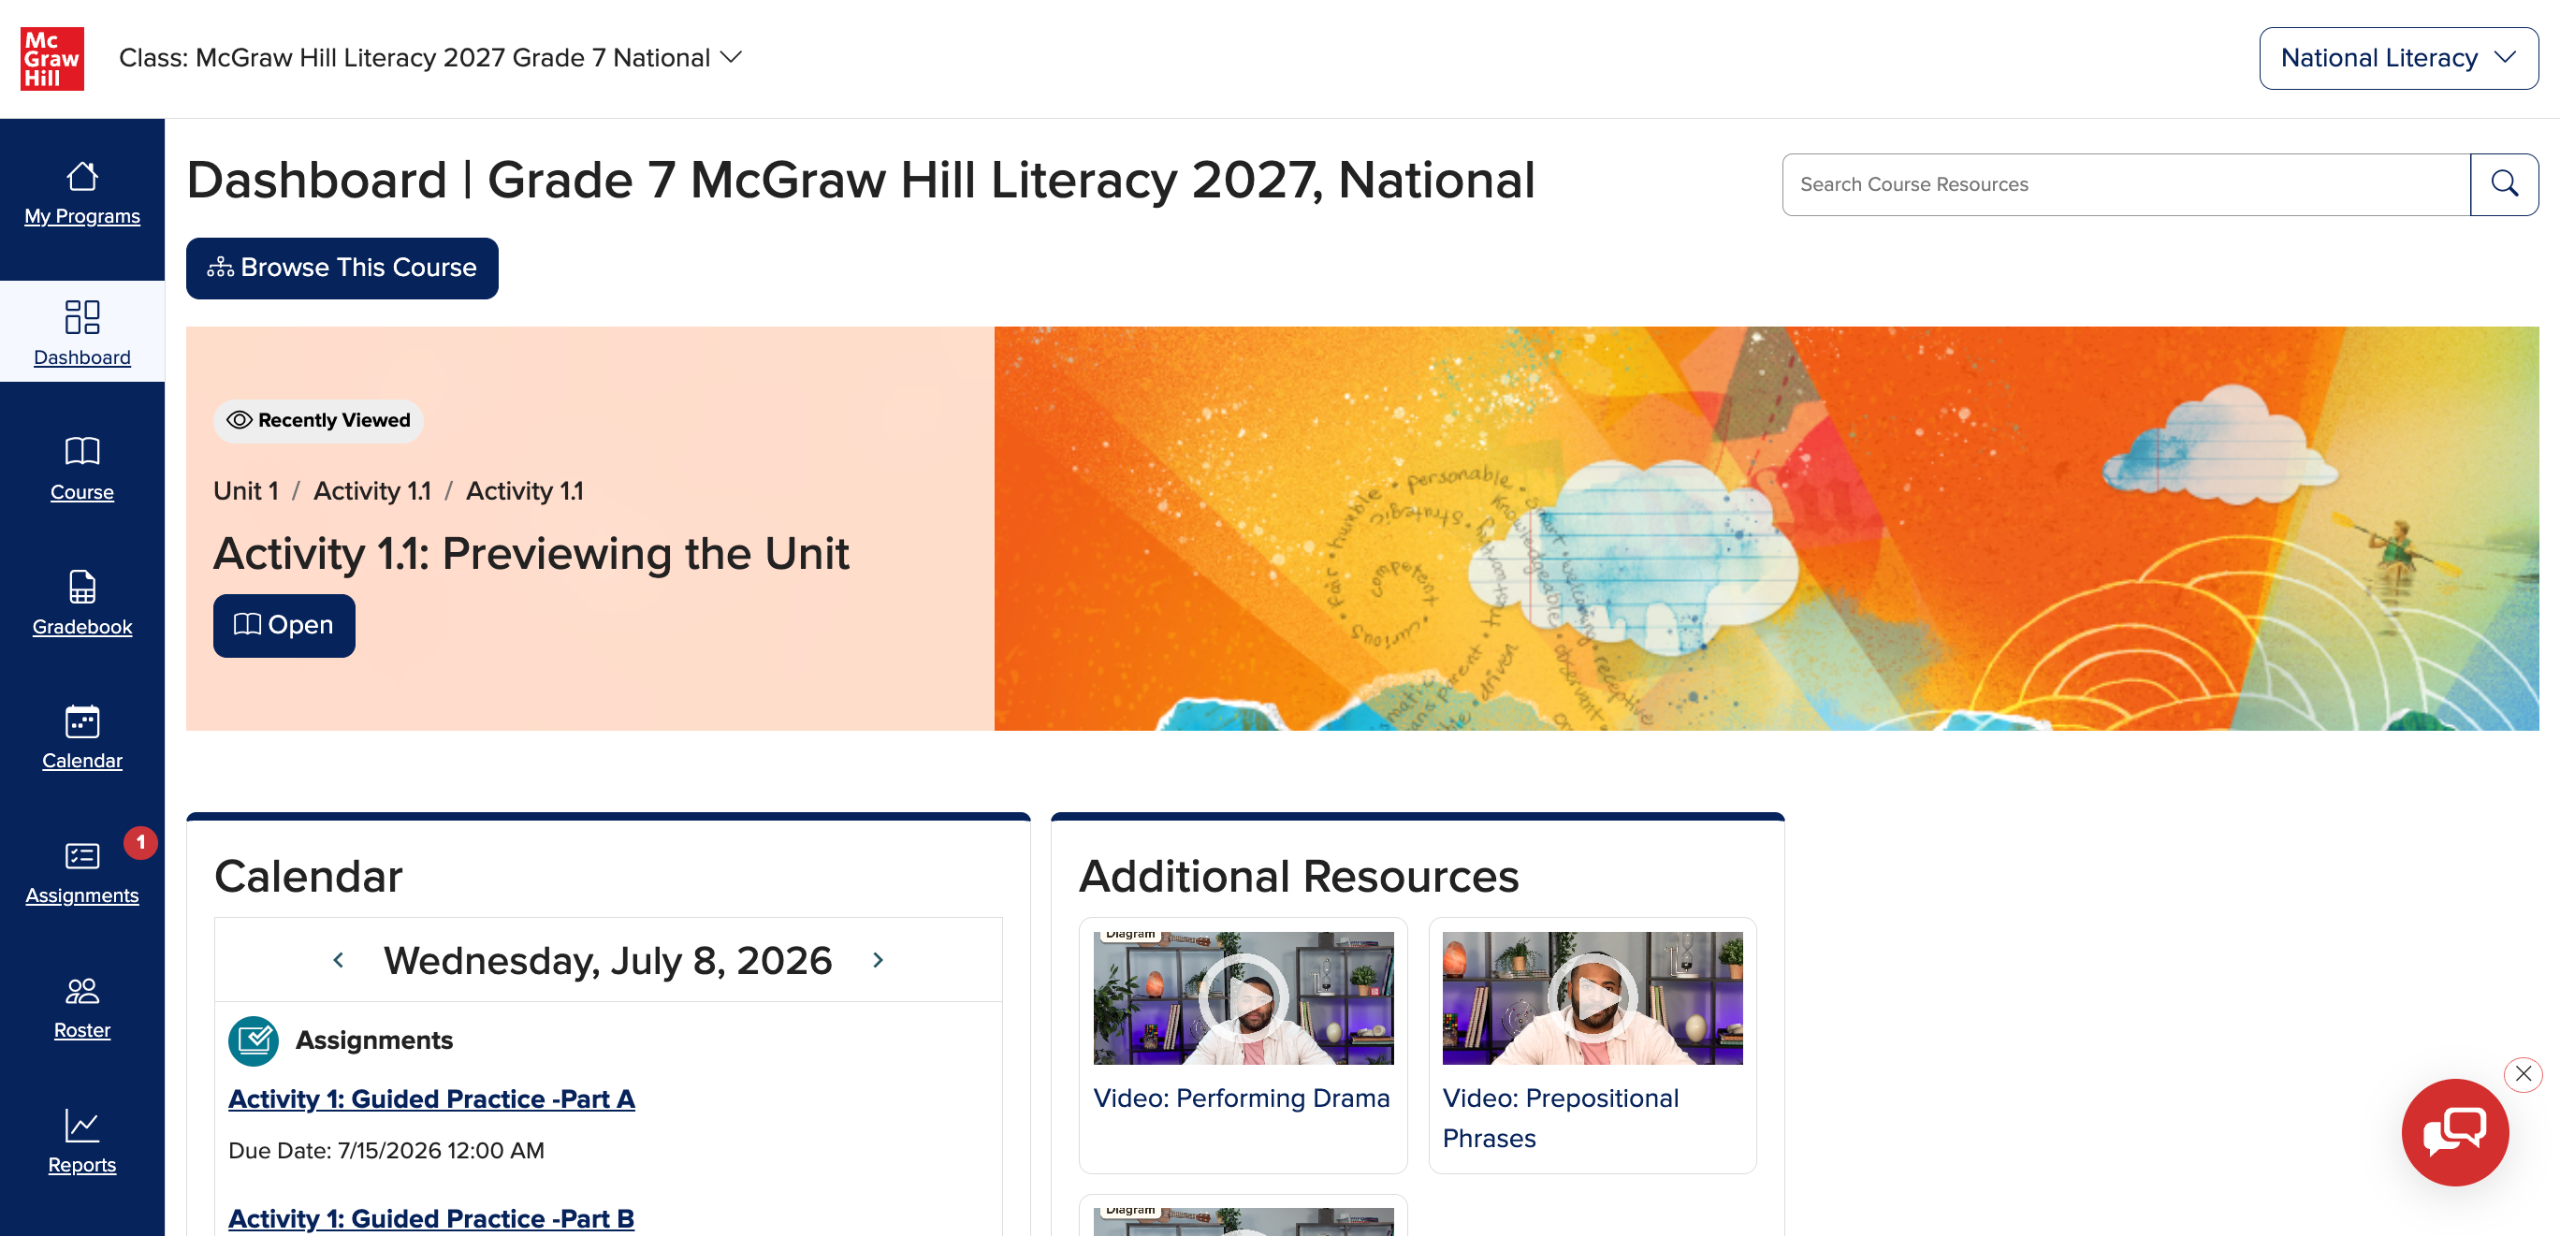2560x1236 pixels.
Task: Click the Reports sidebar link
Action: (82, 1165)
